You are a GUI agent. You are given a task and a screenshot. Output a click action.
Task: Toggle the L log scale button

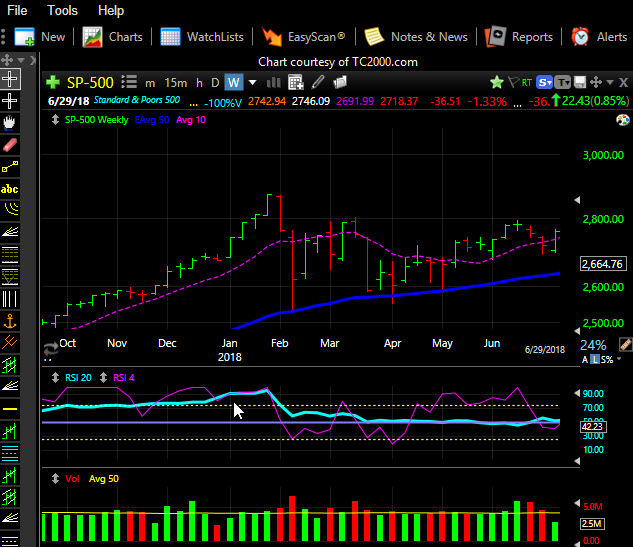click(x=595, y=359)
